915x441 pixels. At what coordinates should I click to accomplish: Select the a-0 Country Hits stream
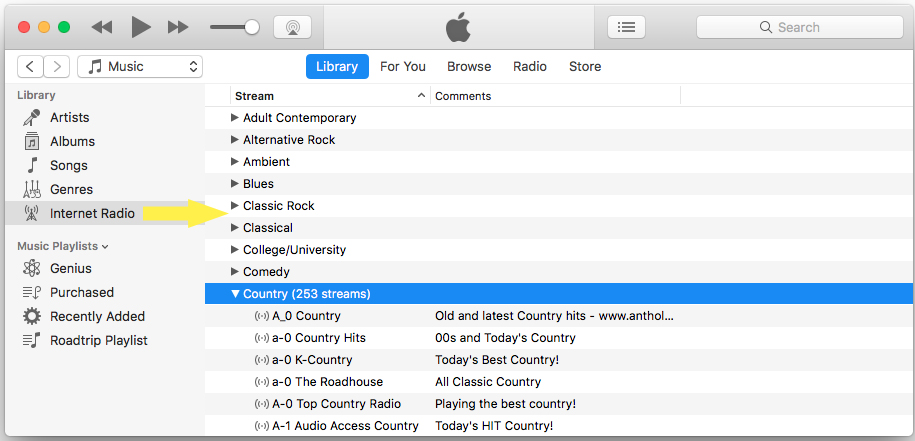coord(319,338)
